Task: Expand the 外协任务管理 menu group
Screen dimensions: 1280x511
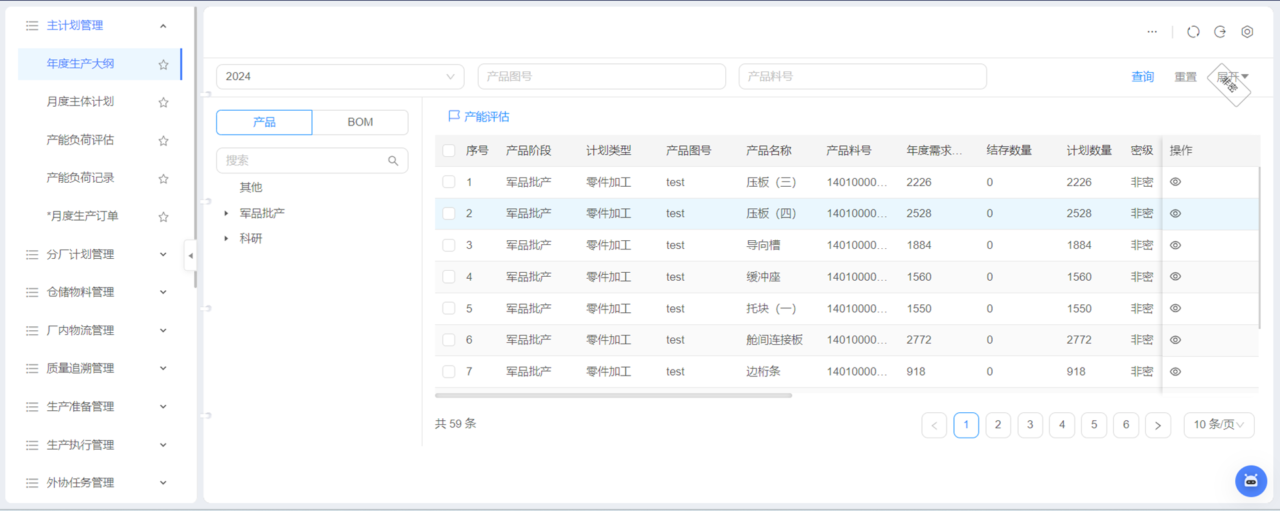Action: click(163, 482)
